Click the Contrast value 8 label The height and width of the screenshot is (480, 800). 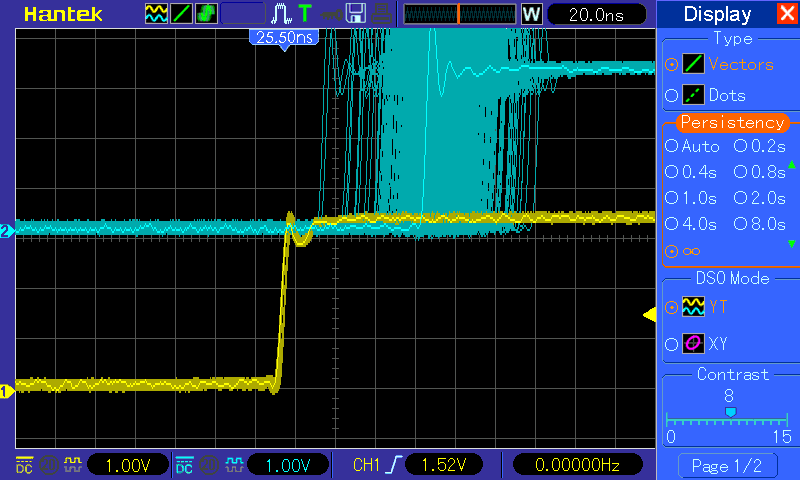pos(729,395)
